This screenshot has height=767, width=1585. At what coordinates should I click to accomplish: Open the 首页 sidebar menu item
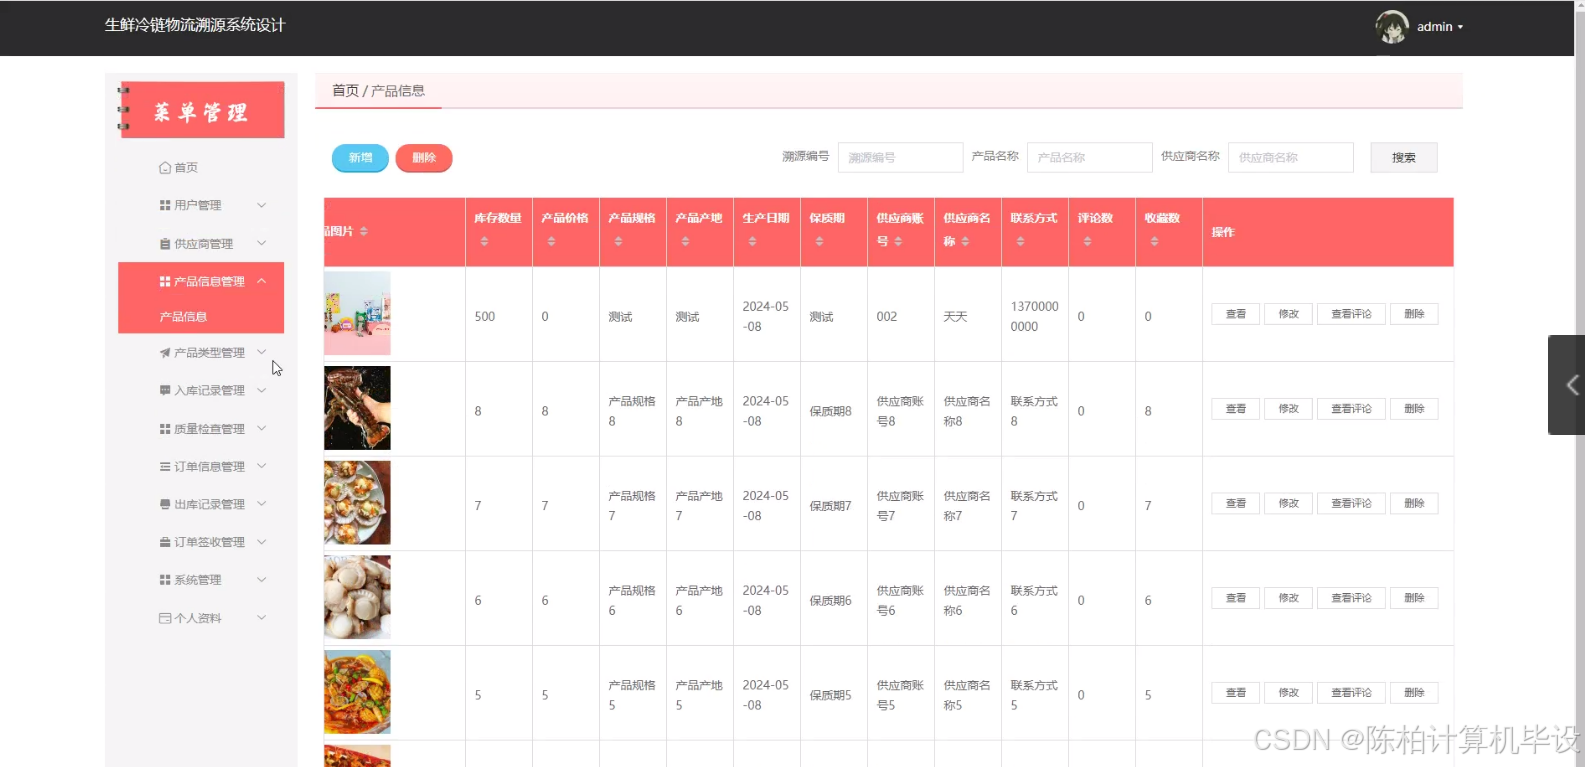201,168
